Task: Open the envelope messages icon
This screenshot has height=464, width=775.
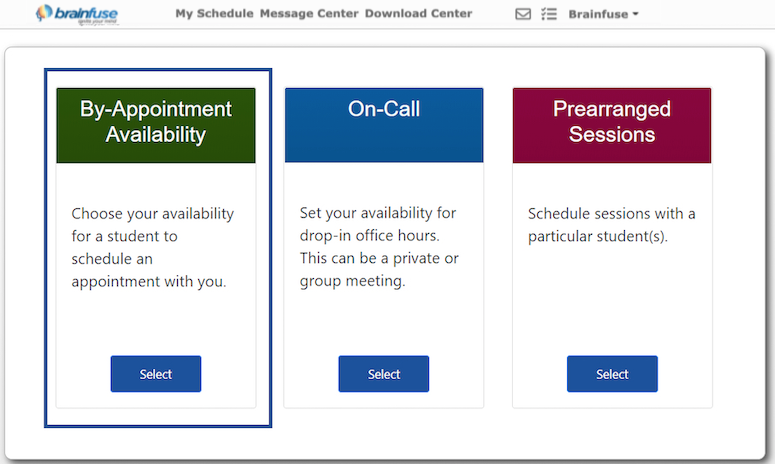Action: [x=523, y=14]
